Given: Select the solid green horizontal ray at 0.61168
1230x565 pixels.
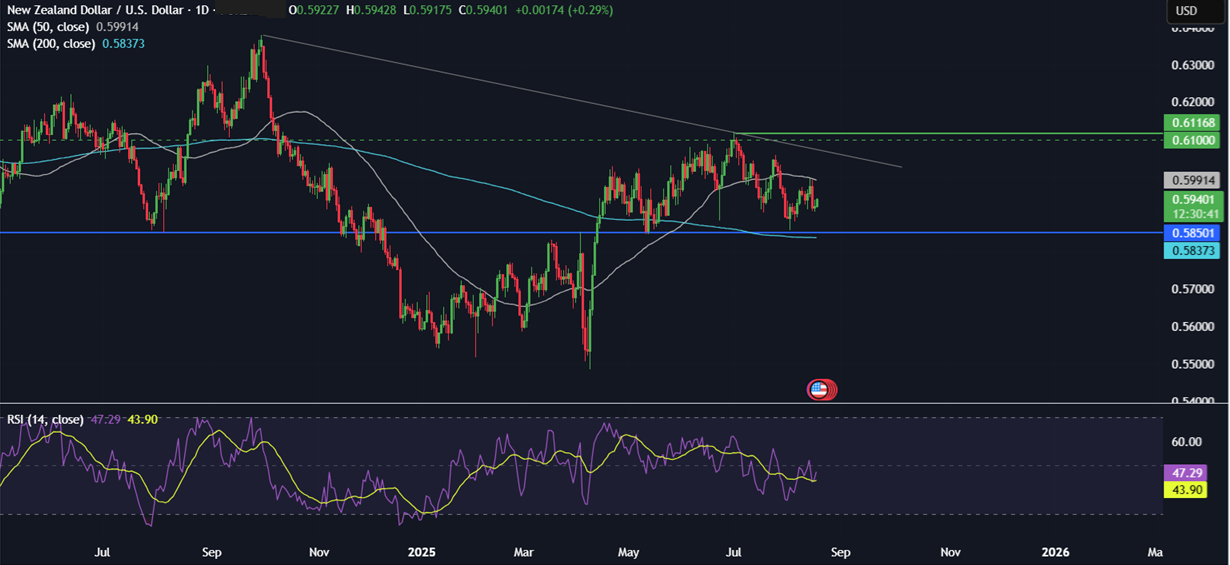Looking at the screenshot, I should point(950,132).
